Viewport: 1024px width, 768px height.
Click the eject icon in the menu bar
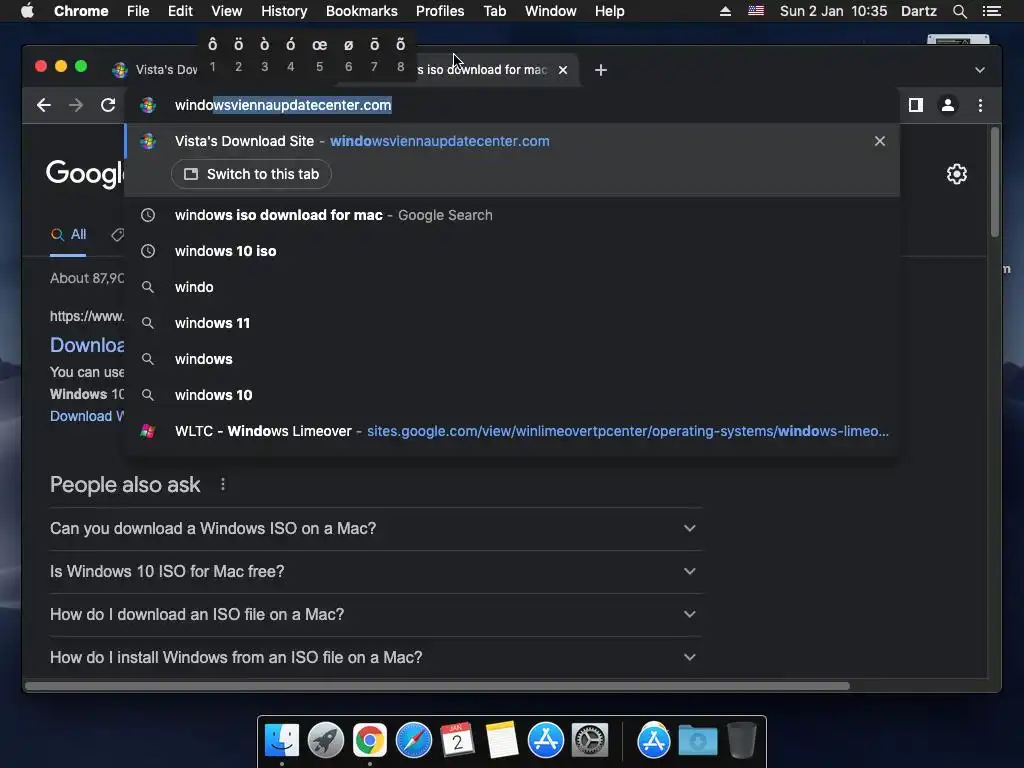(x=725, y=11)
